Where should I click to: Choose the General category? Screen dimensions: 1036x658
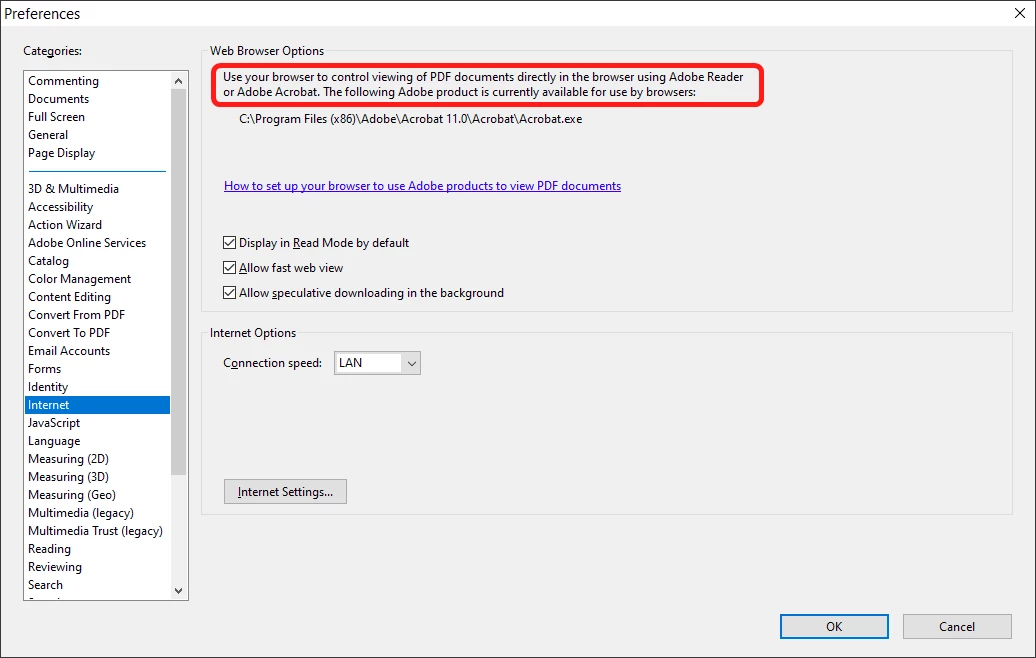97,135
